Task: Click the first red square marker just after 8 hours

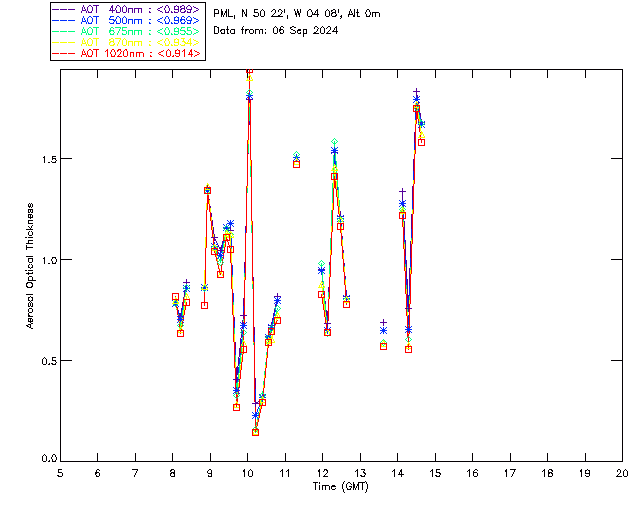Action: pyautogui.click(x=175, y=297)
